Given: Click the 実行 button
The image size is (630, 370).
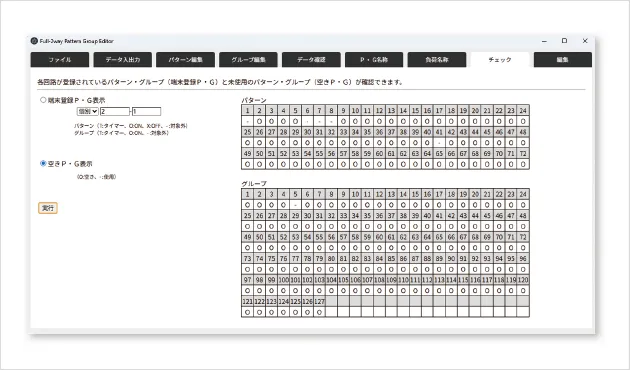Looking at the screenshot, I should coord(48,208).
